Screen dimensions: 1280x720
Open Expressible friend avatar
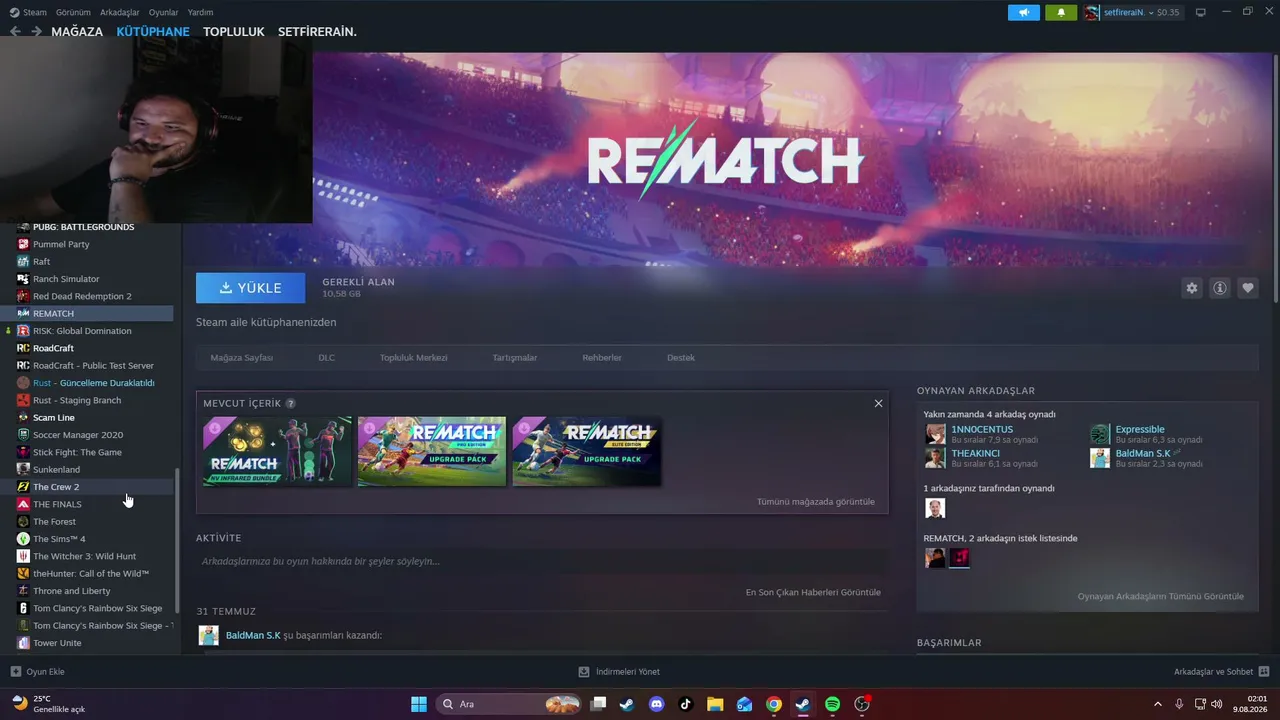pyautogui.click(x=1100, y=434)
